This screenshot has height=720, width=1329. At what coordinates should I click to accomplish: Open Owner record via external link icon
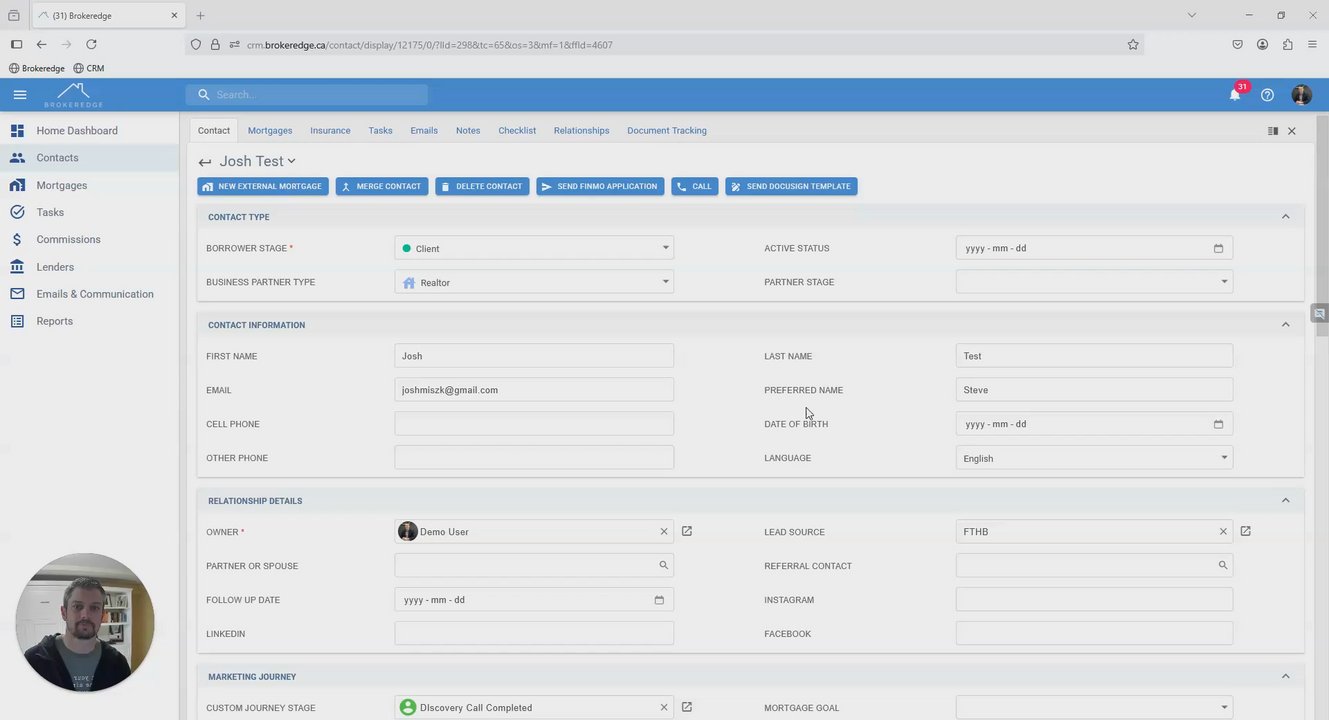687,531
